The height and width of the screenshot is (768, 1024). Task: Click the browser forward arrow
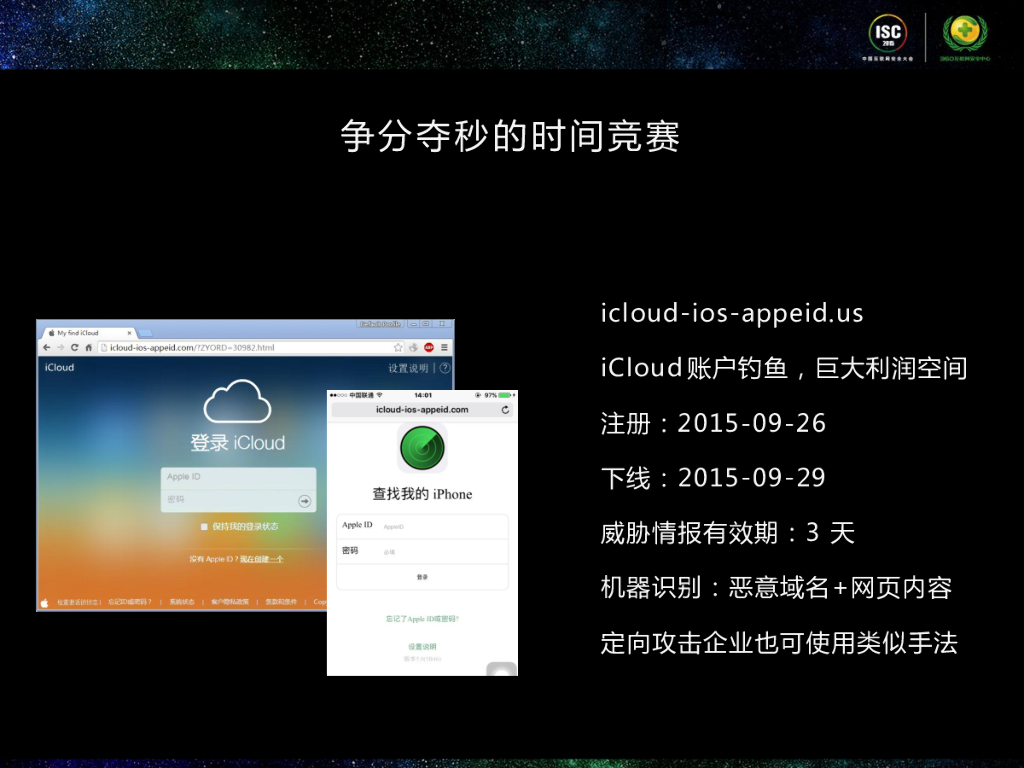[x=60, y=347]
